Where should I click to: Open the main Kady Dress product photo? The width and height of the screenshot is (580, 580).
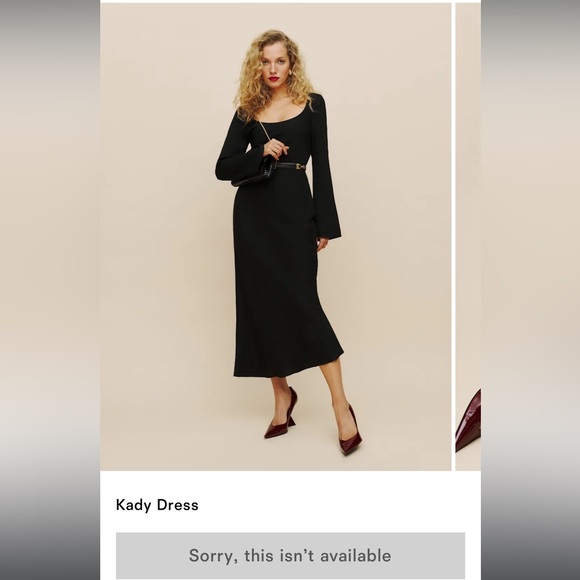[x=276, y=237]
